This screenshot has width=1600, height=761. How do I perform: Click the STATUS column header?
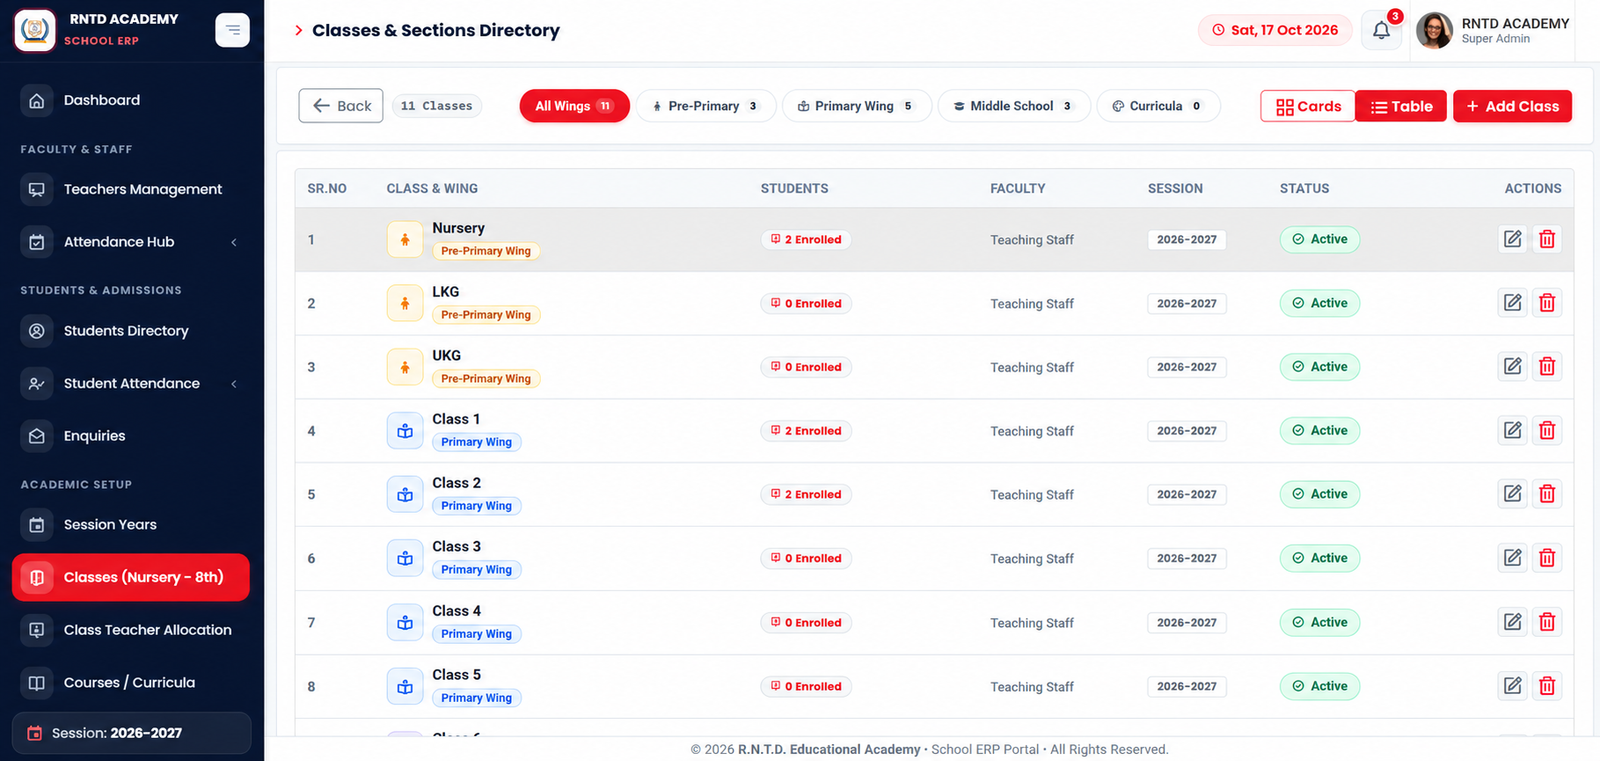(1304, 188)
